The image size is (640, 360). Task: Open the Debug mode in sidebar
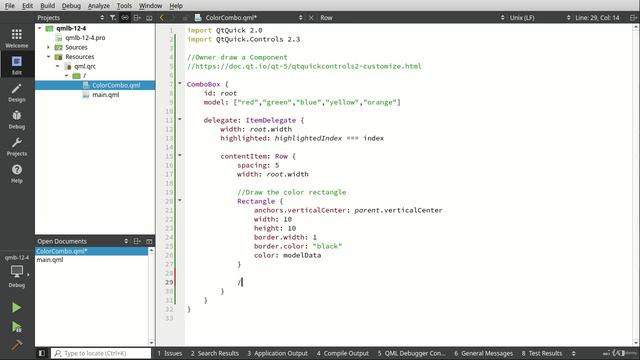tap(17, 119)
